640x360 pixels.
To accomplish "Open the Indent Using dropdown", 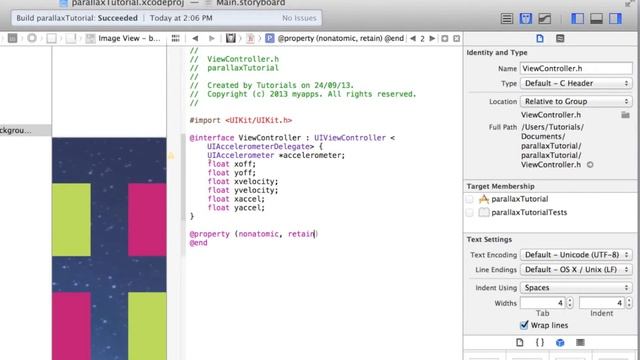I will tap(576, 288).
